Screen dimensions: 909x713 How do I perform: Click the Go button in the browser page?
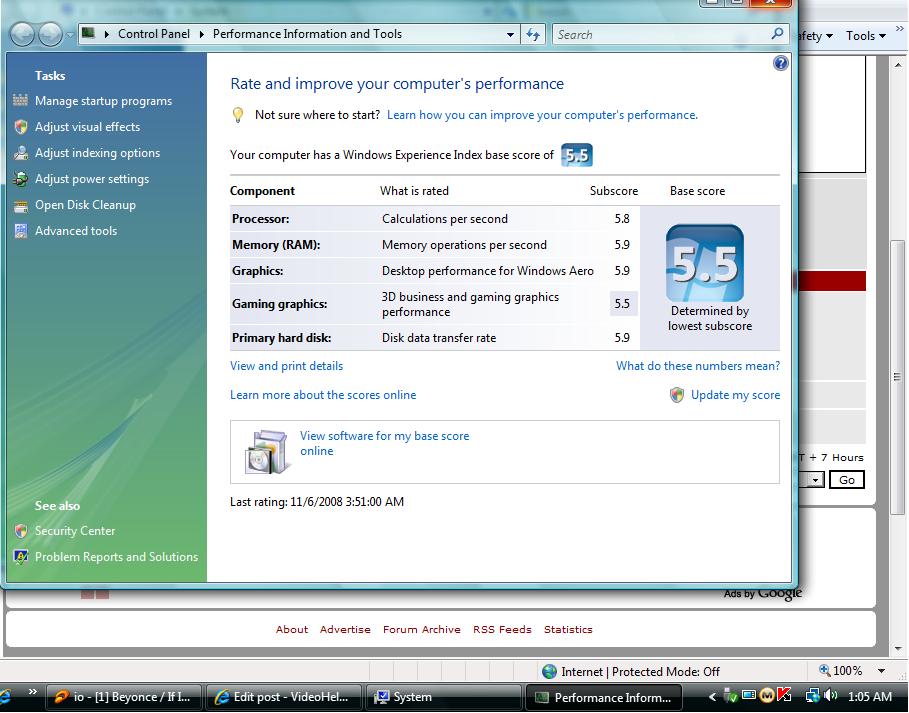846,480
